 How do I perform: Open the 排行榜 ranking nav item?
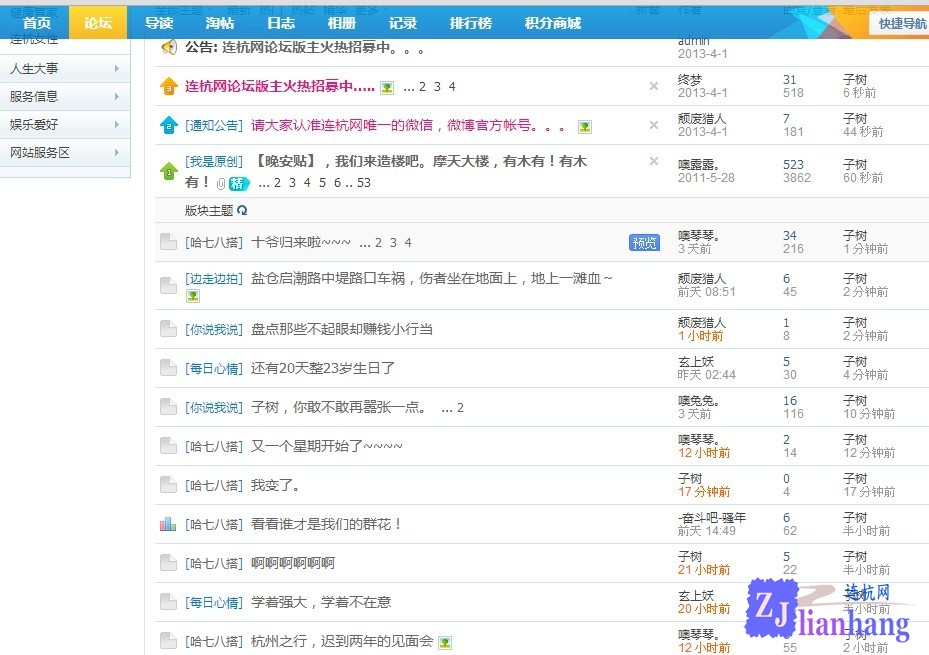[x=471, y=23]
